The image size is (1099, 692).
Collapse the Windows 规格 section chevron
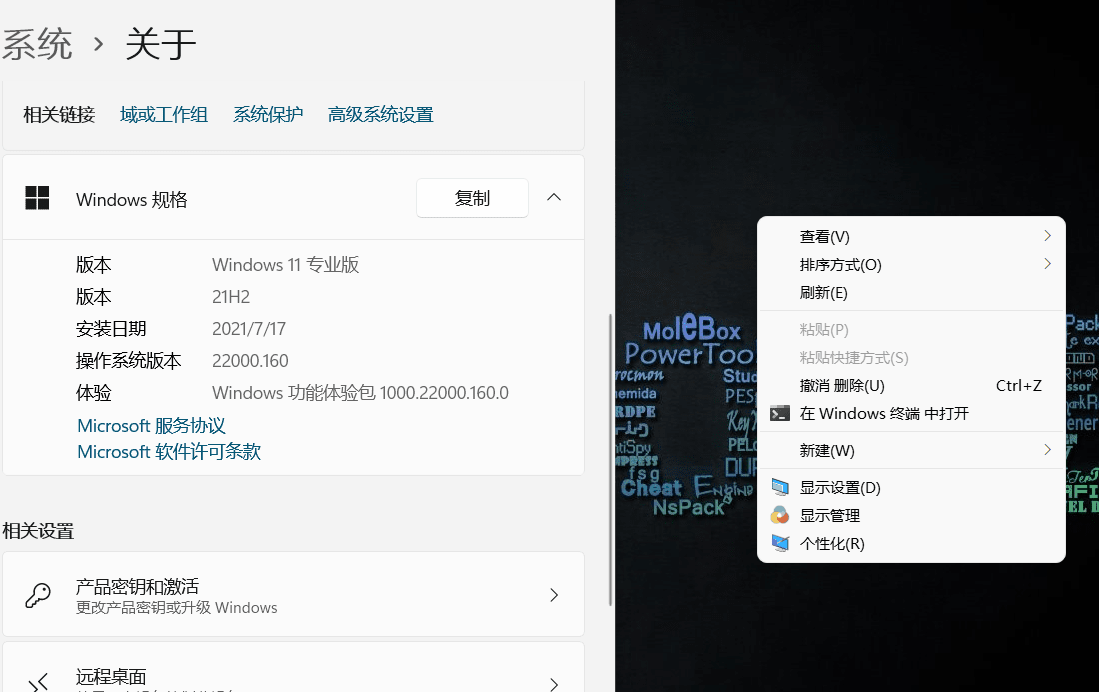554,198
